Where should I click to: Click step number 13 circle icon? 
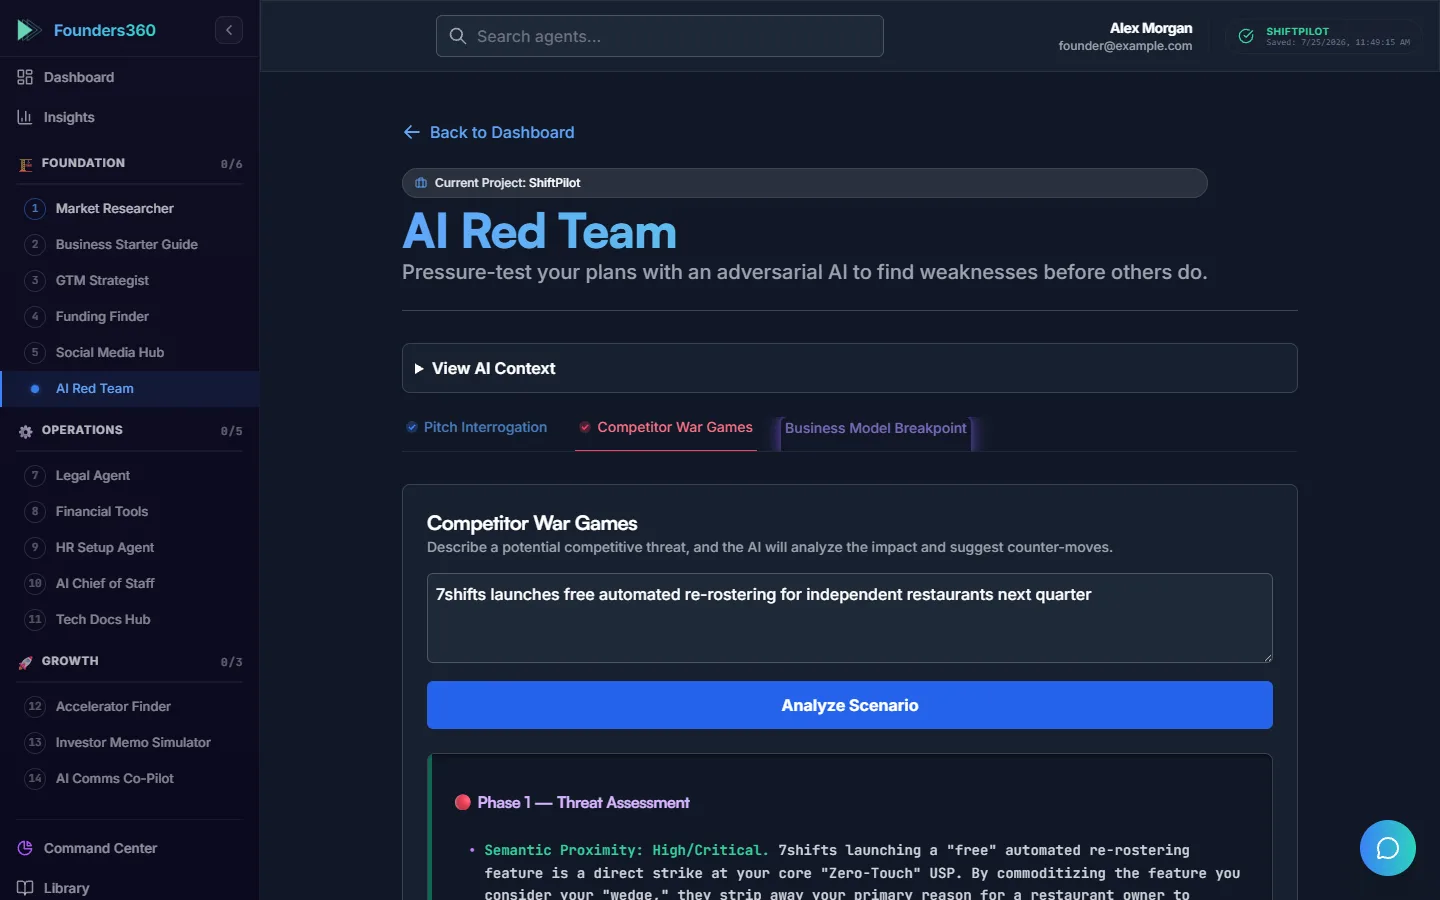35,742
